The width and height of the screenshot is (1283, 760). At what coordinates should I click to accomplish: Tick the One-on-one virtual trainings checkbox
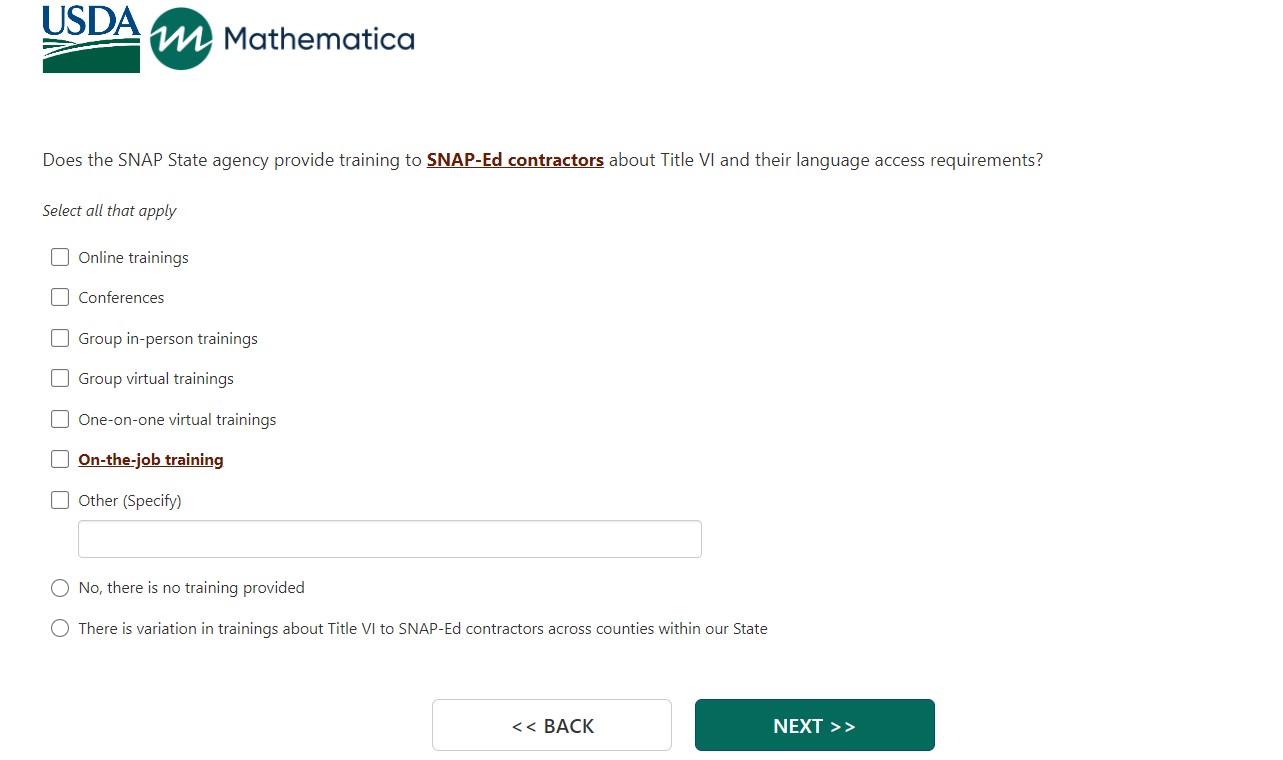(60, 420)
